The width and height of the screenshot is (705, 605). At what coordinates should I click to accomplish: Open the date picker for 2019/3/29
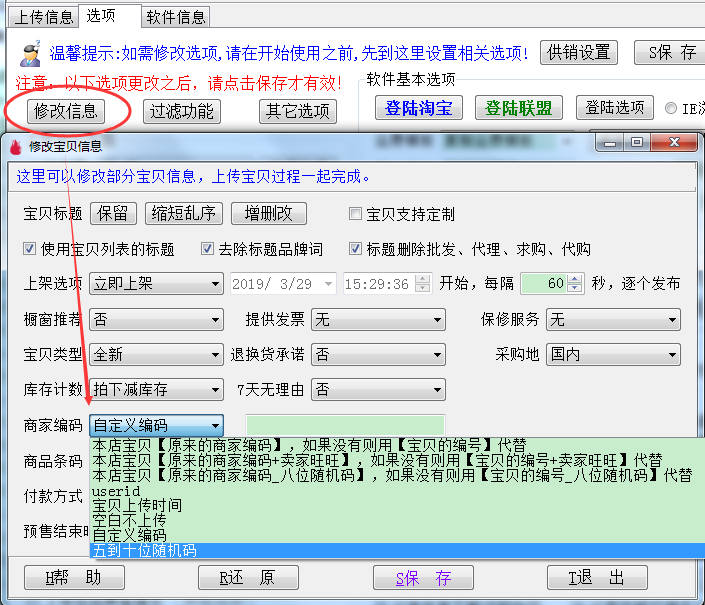[328, 284]
